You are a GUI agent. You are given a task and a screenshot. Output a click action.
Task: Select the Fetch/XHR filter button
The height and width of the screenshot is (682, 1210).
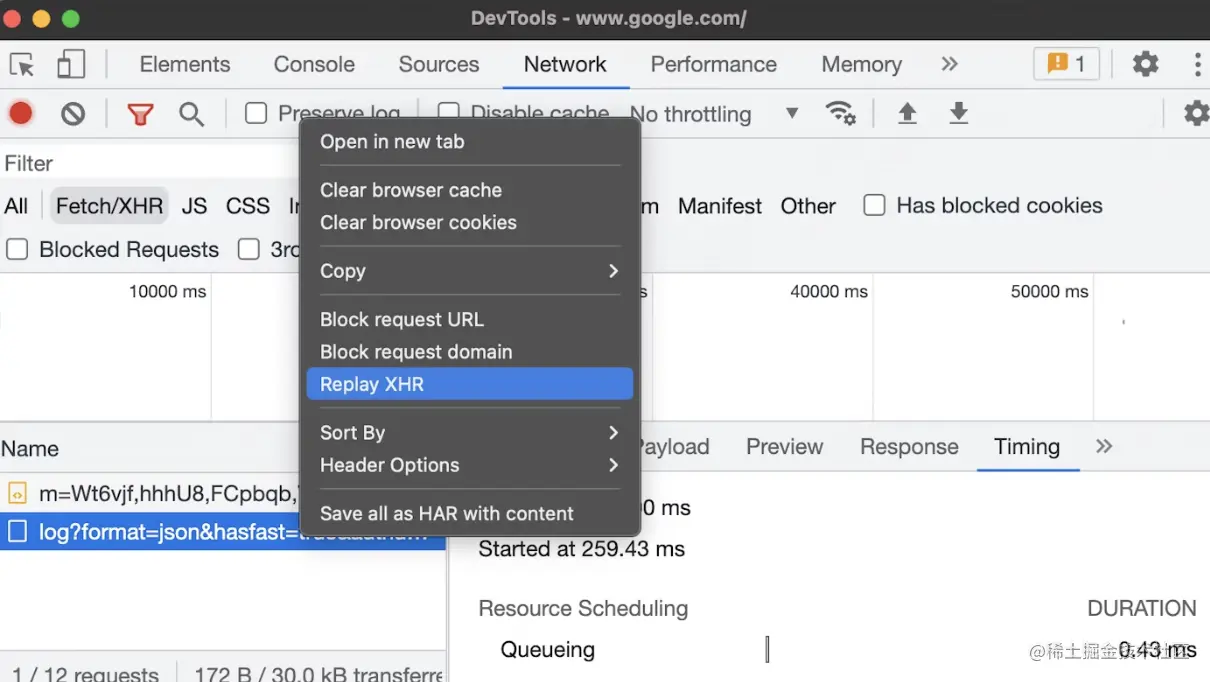109,206
